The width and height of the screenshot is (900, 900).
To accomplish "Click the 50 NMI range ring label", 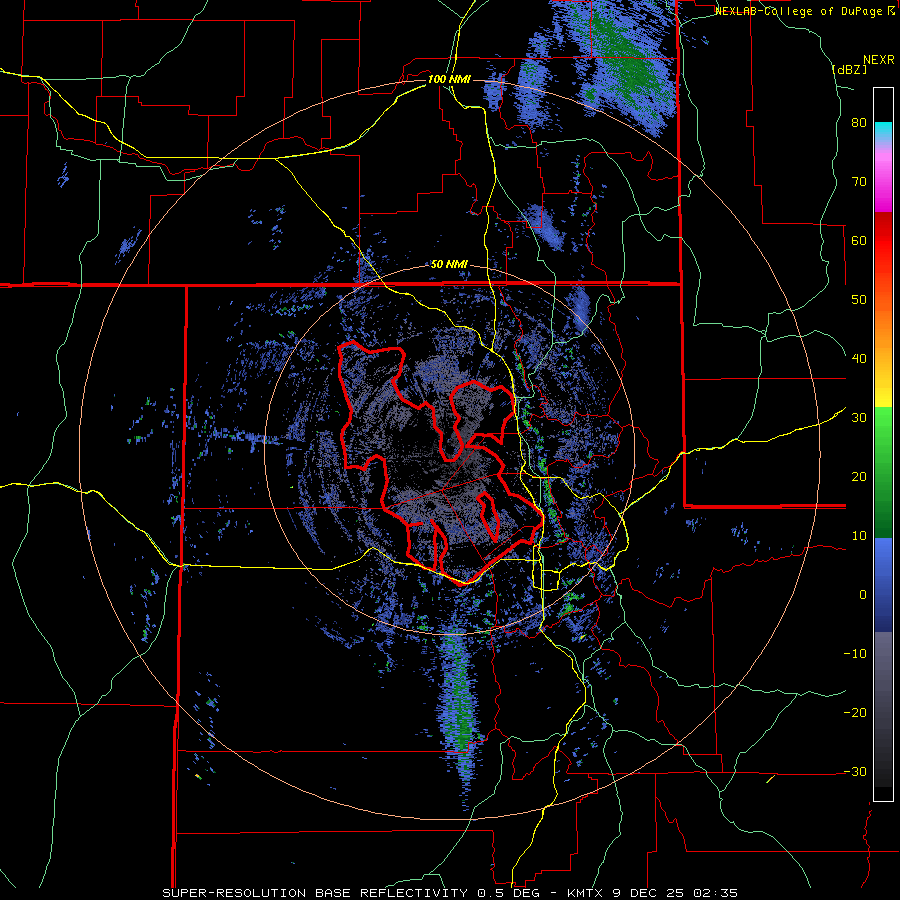I will [449, 265].
